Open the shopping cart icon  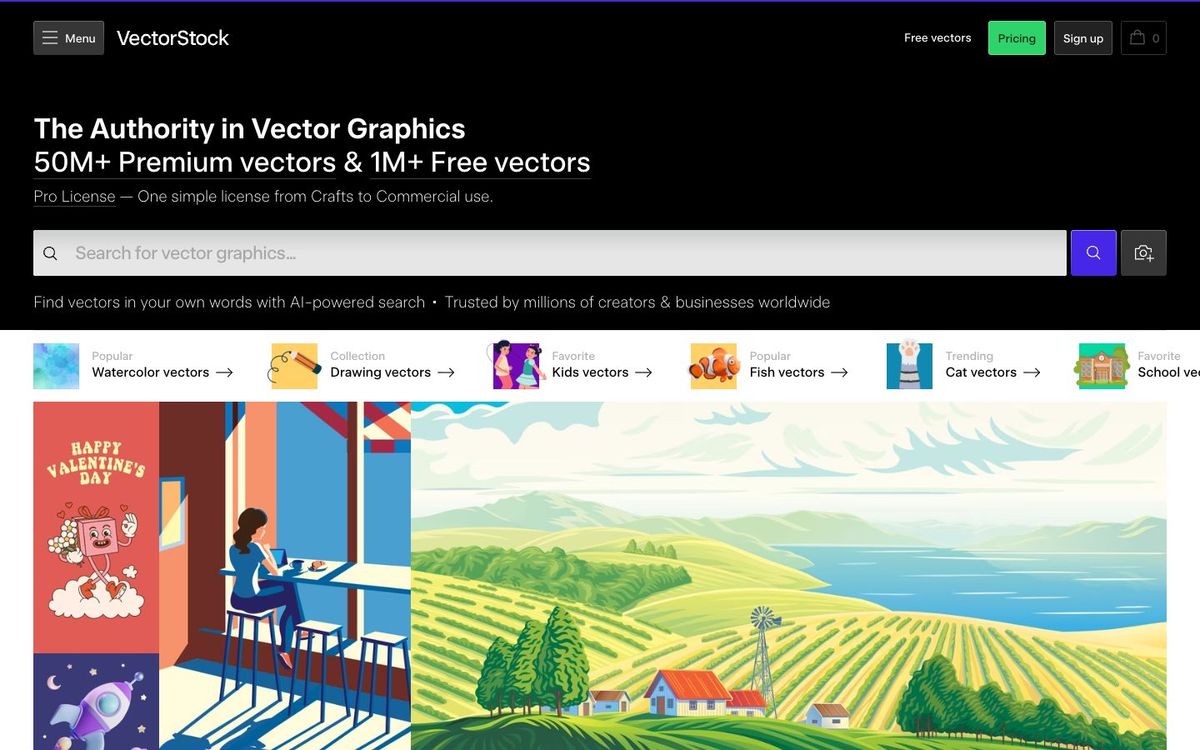(1143, 38)
